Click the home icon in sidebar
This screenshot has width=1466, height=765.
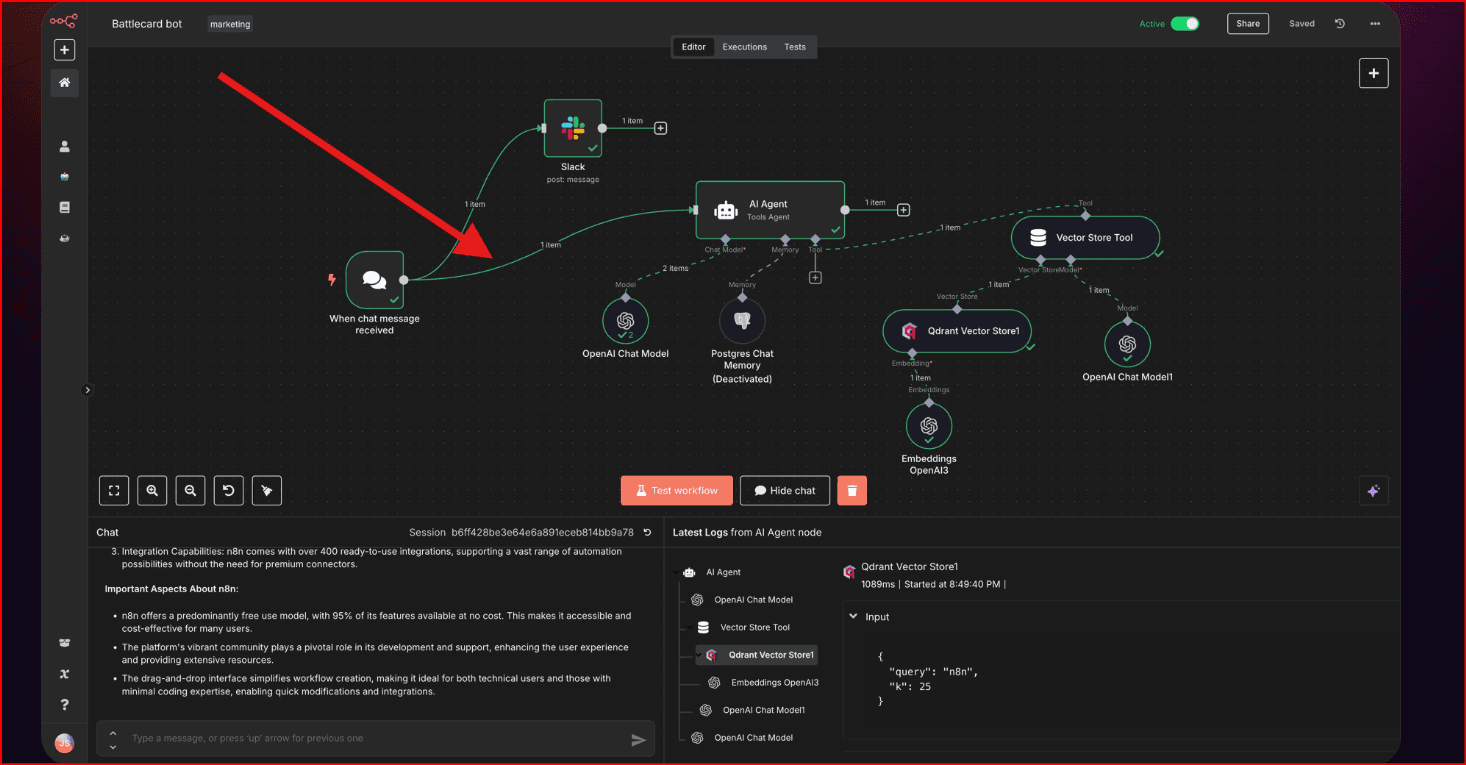coord(65,83)
